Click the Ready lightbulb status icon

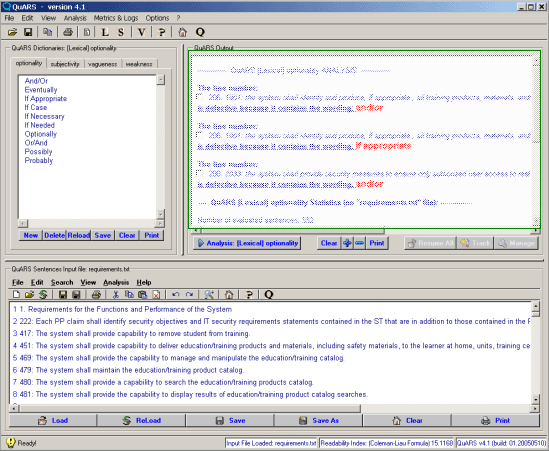pyautogui.click(x=11, y=443)
